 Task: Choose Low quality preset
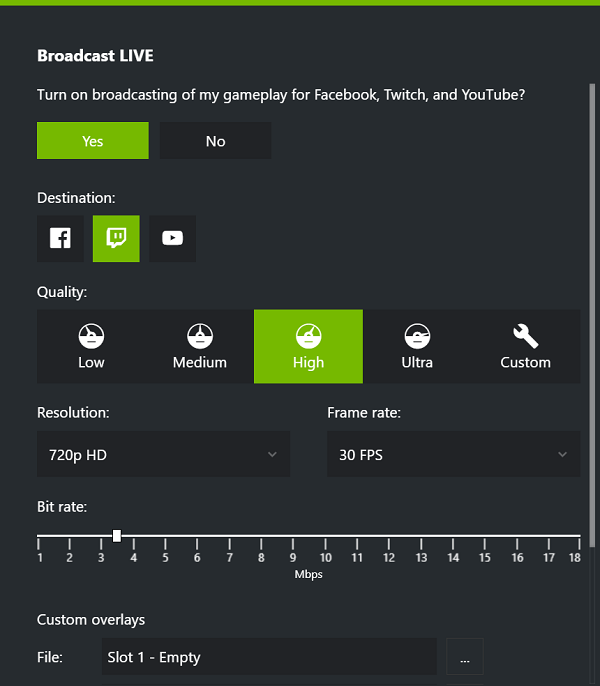[x=91, y=346]
